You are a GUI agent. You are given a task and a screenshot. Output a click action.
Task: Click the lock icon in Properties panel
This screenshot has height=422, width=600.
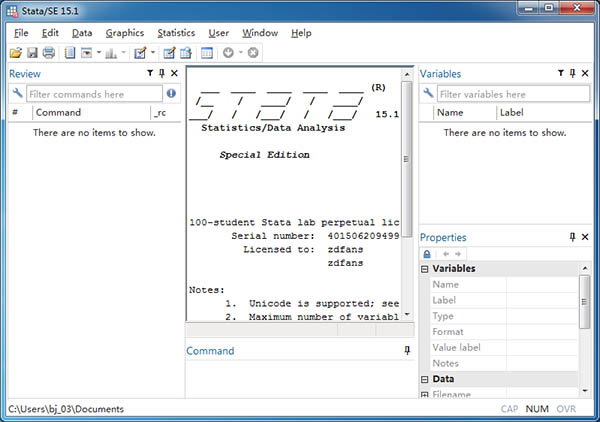click(x=427, y=254)
